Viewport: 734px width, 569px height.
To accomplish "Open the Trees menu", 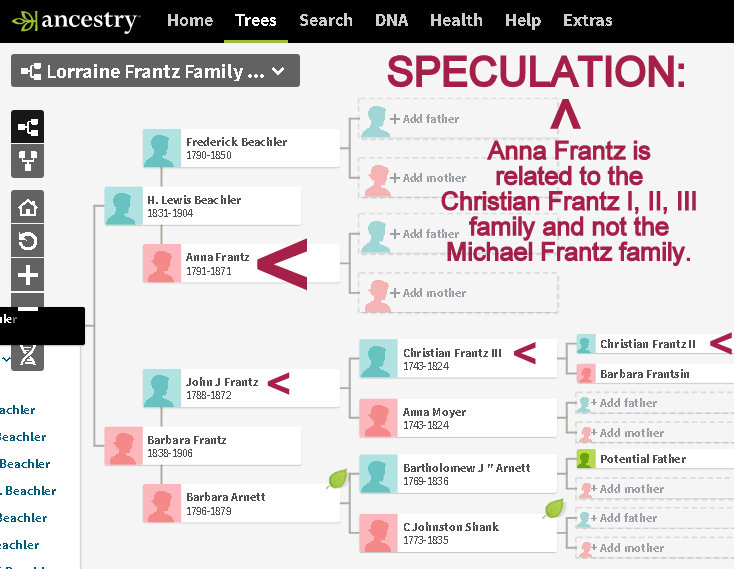I will [255, 20].
